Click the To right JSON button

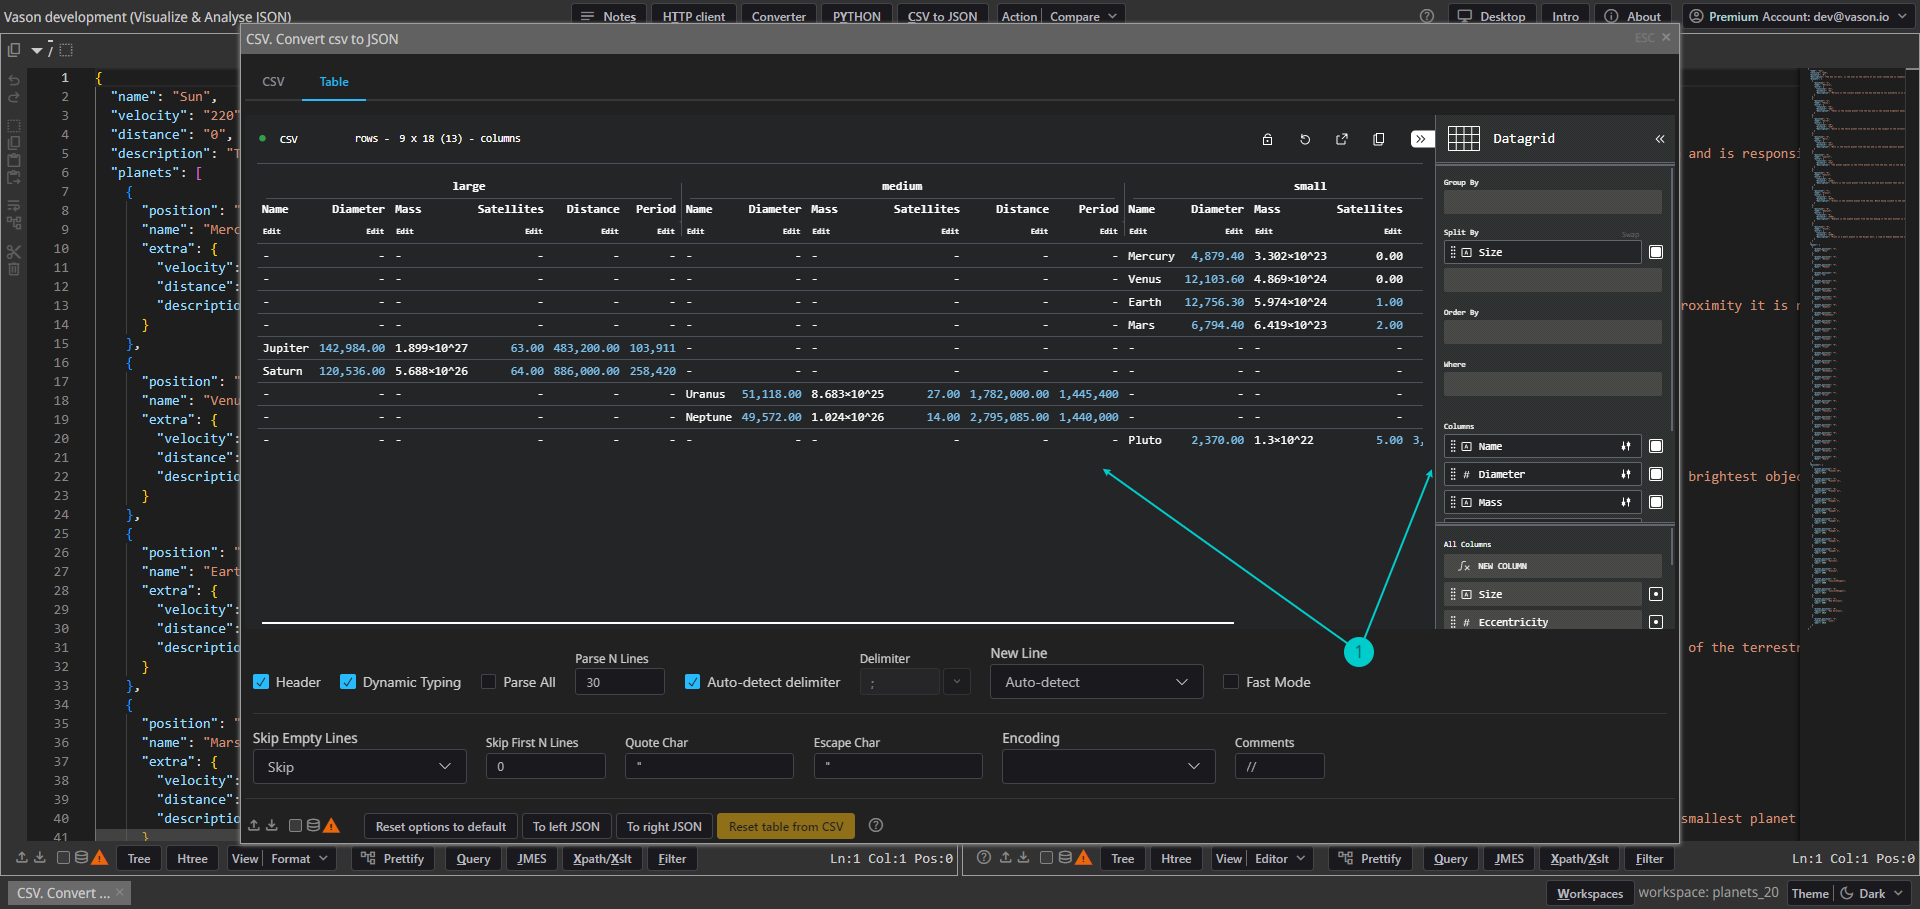(664, 826)
